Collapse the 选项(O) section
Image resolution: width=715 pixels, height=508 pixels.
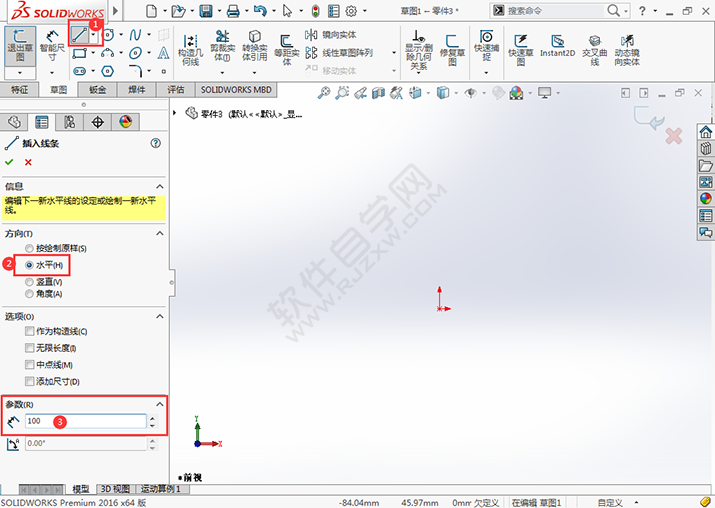pos(160,316)
